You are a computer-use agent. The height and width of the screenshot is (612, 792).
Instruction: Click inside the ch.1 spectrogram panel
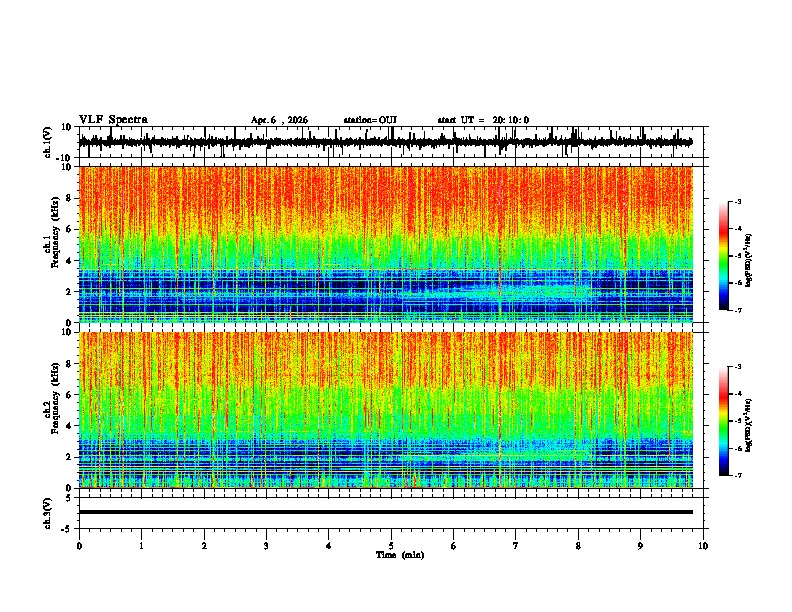385,244
